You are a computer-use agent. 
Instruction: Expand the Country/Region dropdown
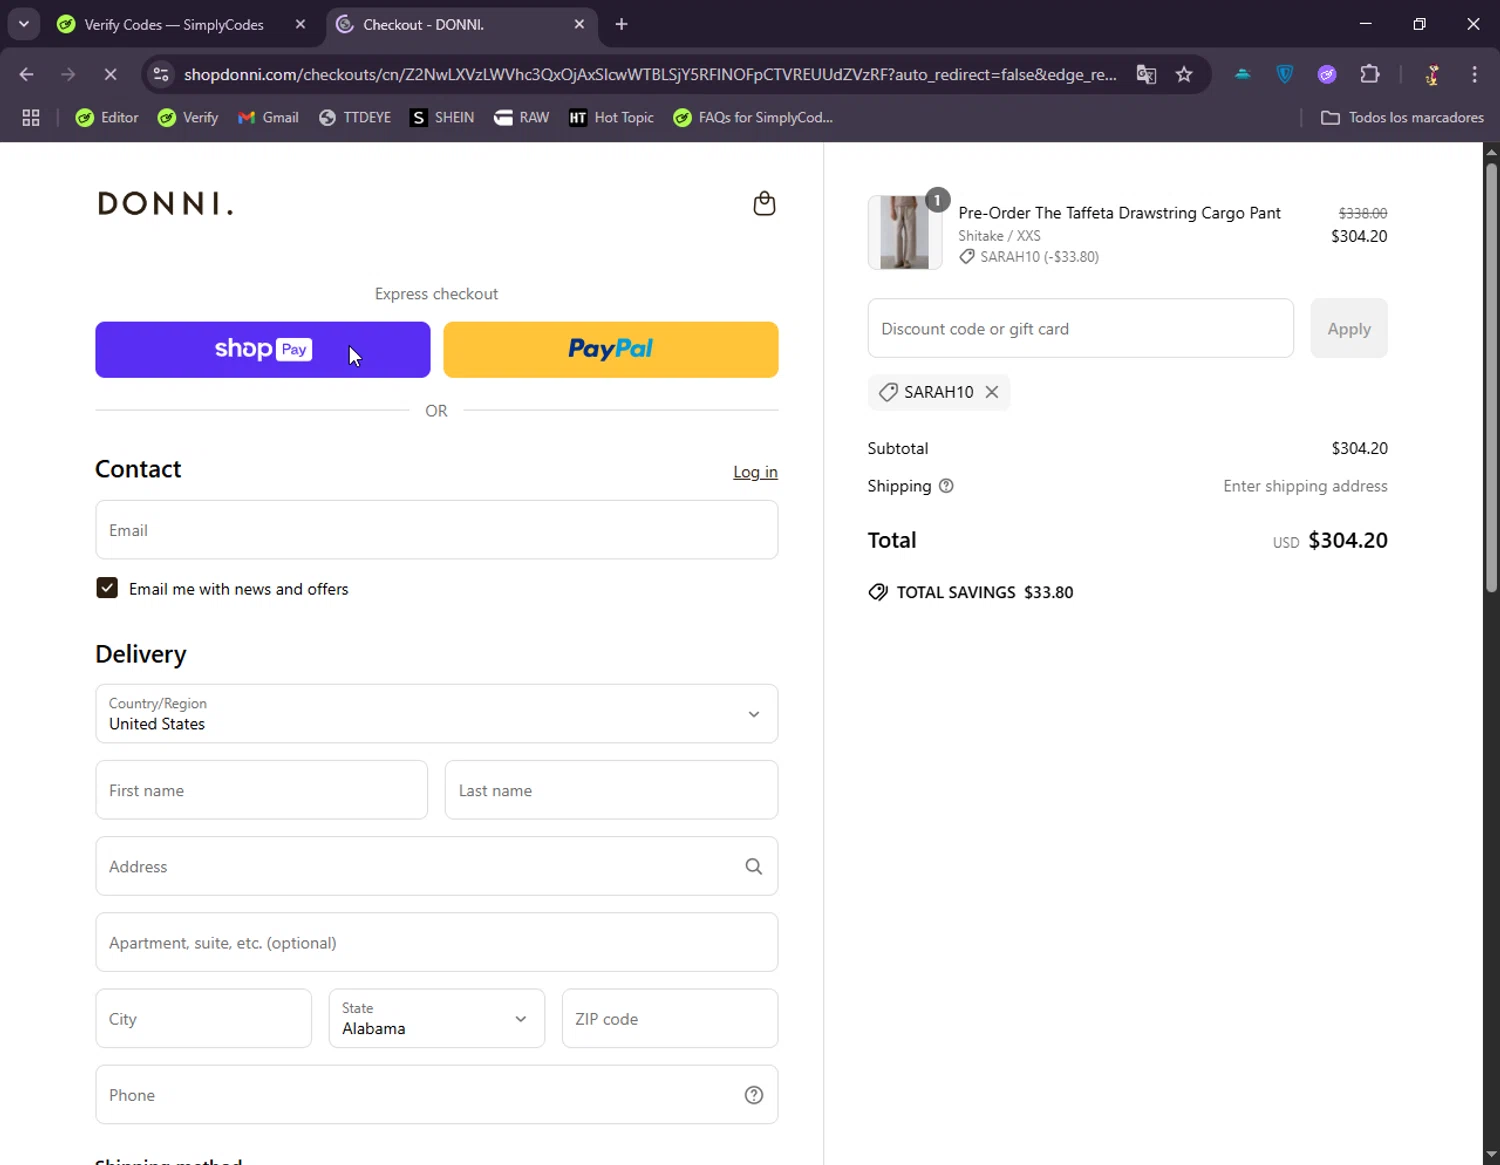click(x=437, y=714)
